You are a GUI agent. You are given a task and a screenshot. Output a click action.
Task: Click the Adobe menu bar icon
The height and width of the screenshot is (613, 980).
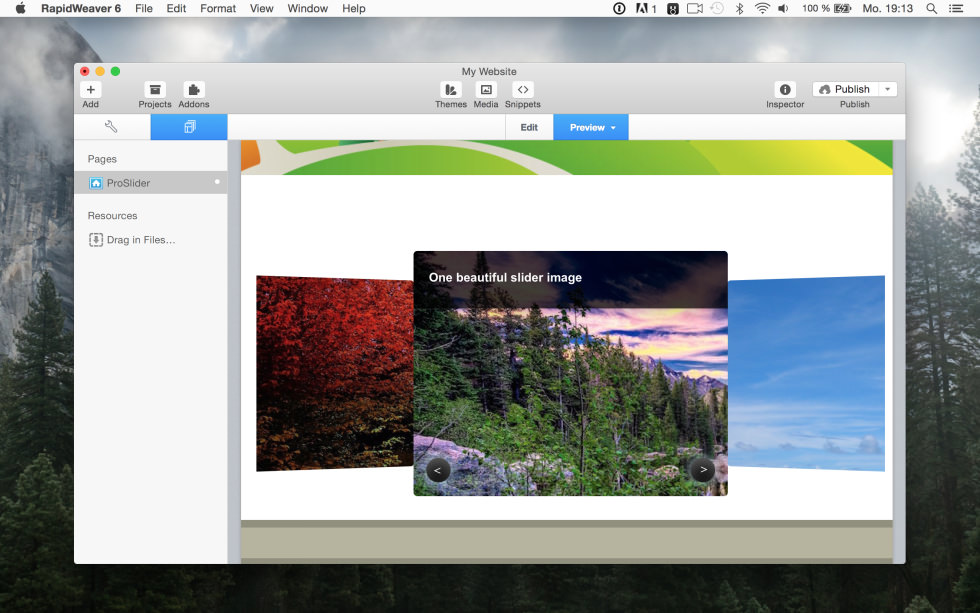[x=646, y=8]
